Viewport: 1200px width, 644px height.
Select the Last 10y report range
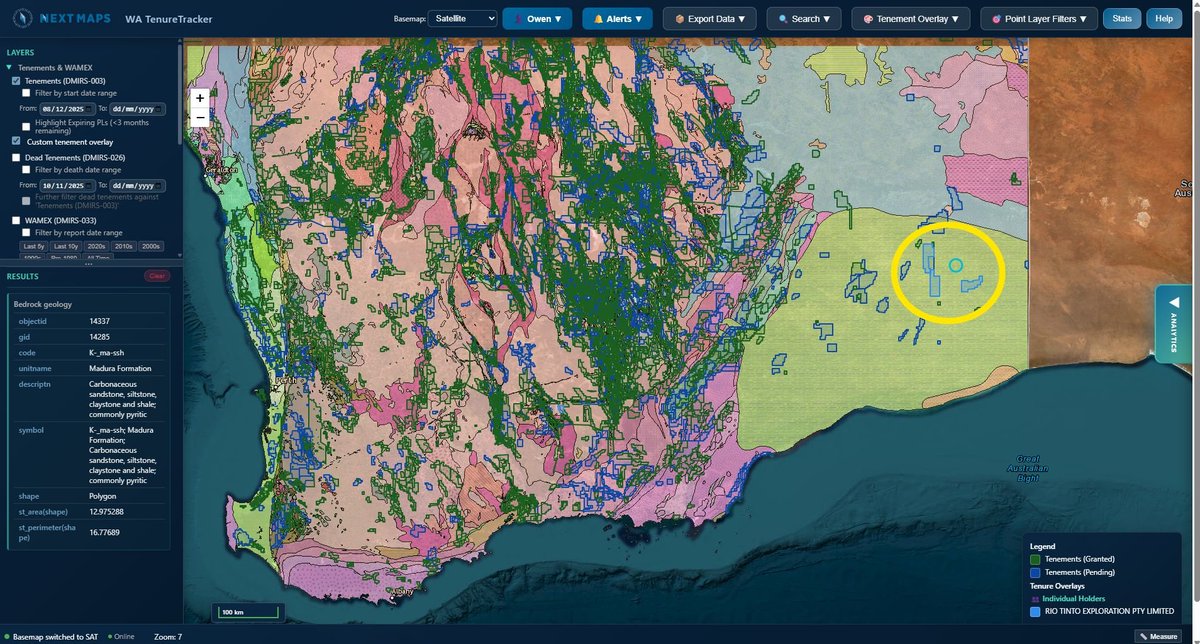tap(66, 246)
